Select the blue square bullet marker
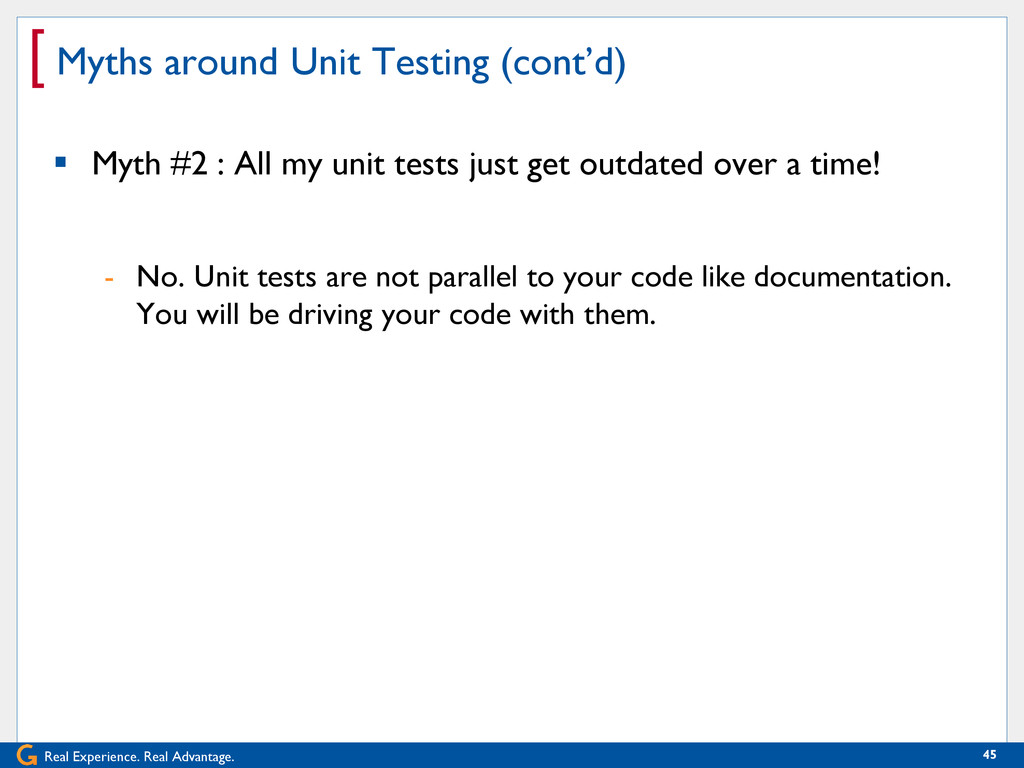The image size is (1024, 768). pyautogui.click(x=61, y=162)
